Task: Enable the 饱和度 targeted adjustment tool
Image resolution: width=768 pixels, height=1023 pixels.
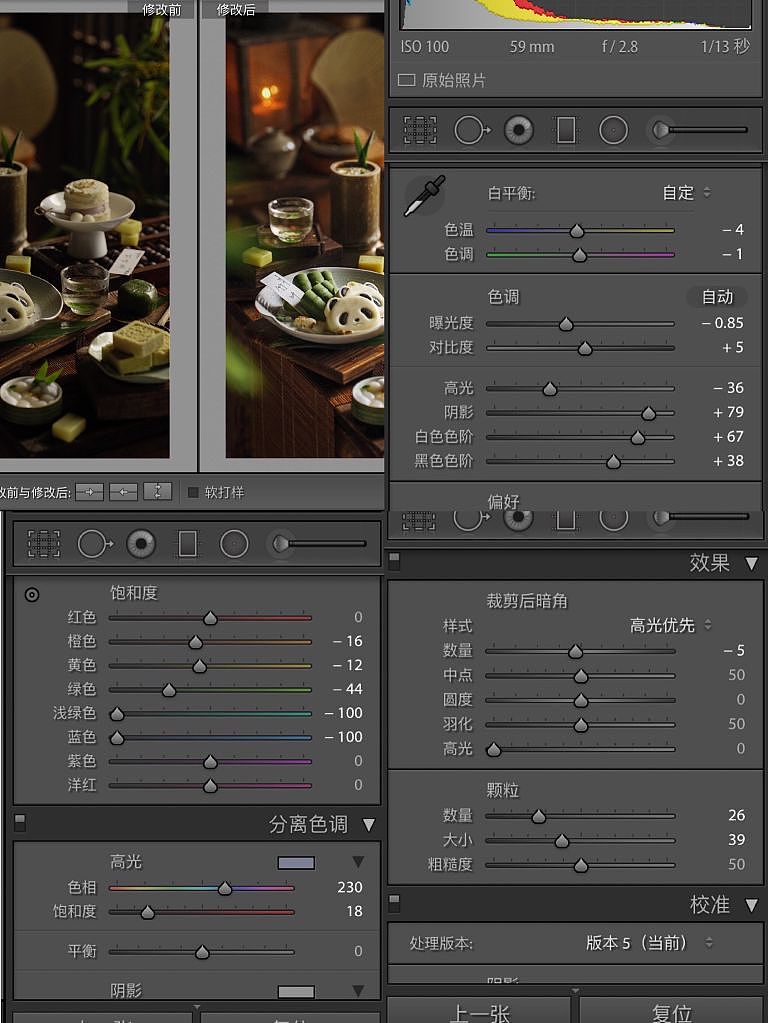Action: [31, 594]
